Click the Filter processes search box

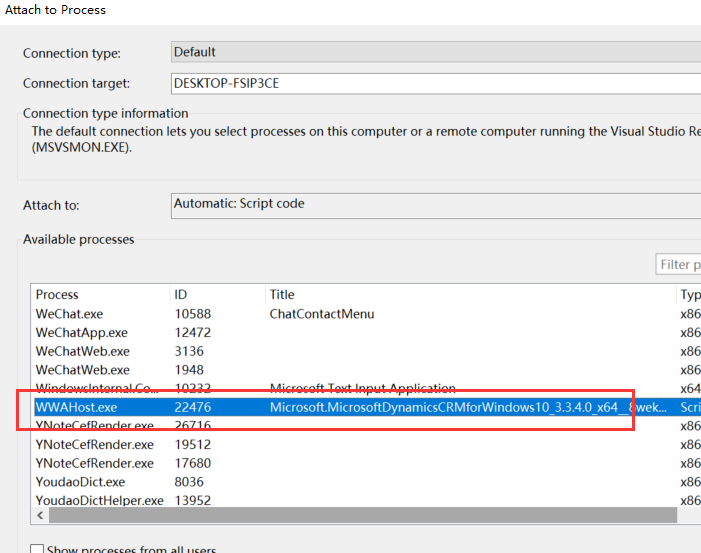click(677, 265)
